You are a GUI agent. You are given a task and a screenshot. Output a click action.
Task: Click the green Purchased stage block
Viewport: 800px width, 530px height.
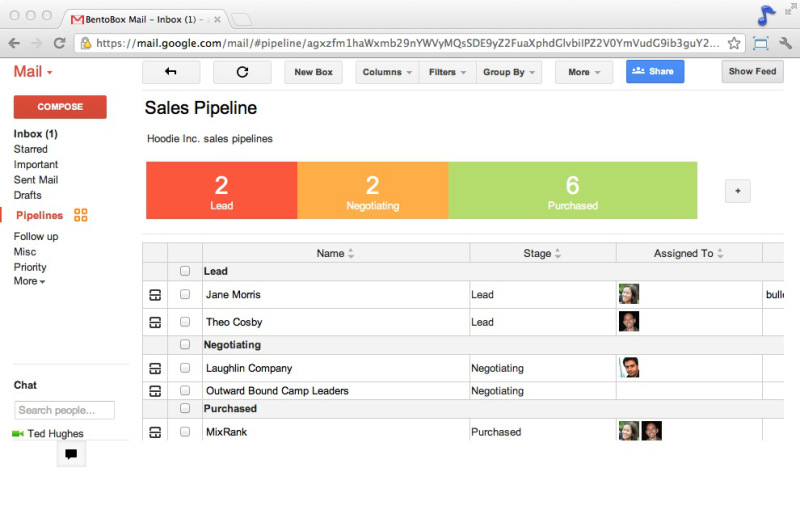click(572, 190)
